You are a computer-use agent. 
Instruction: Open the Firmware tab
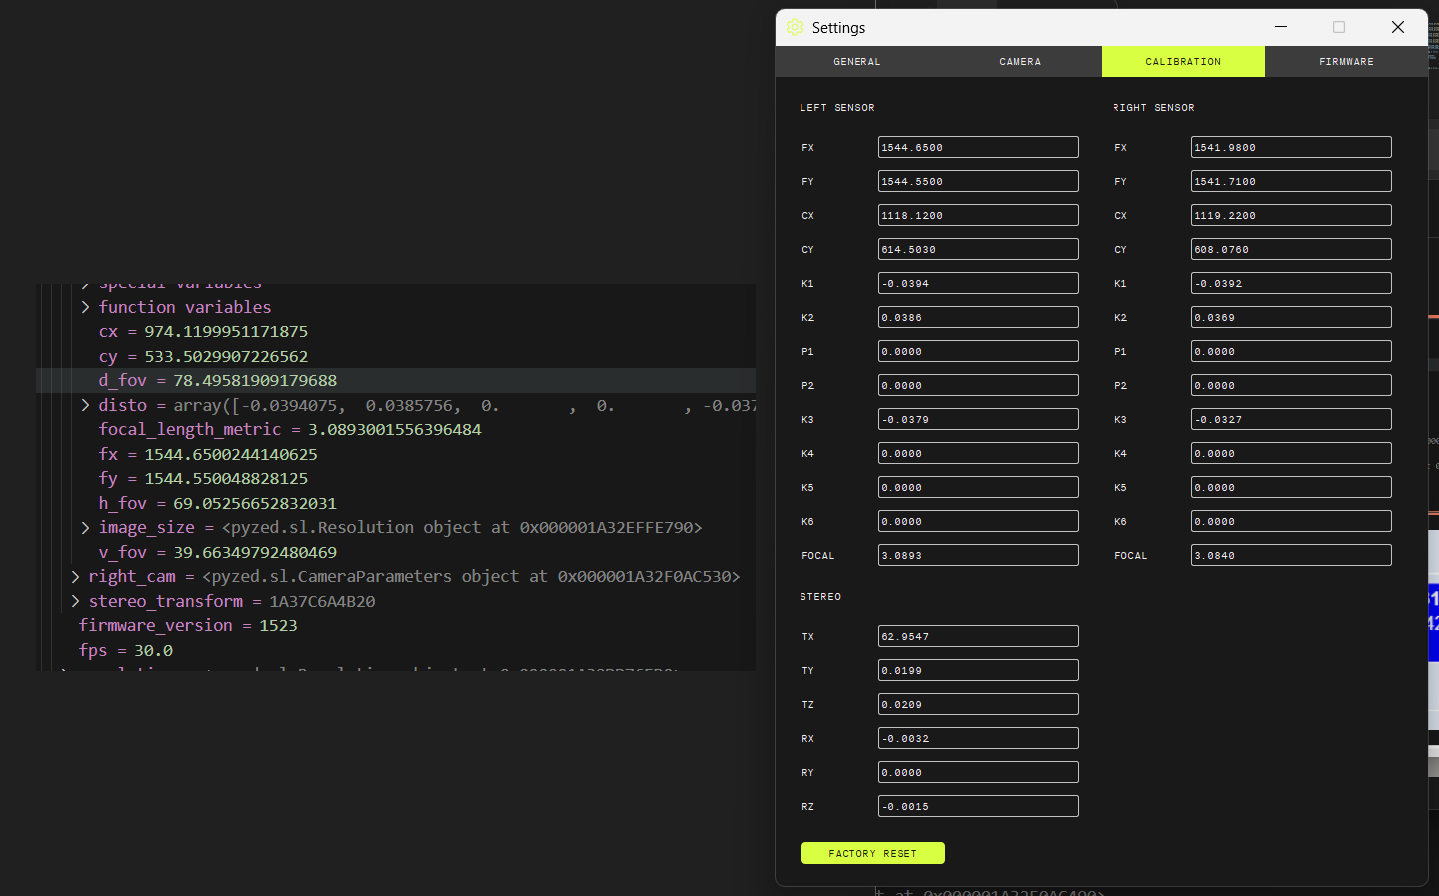point(1346,62)
